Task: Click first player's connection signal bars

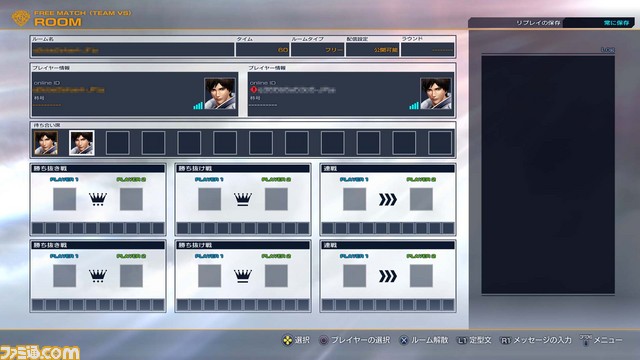Action: pos(198,106)
